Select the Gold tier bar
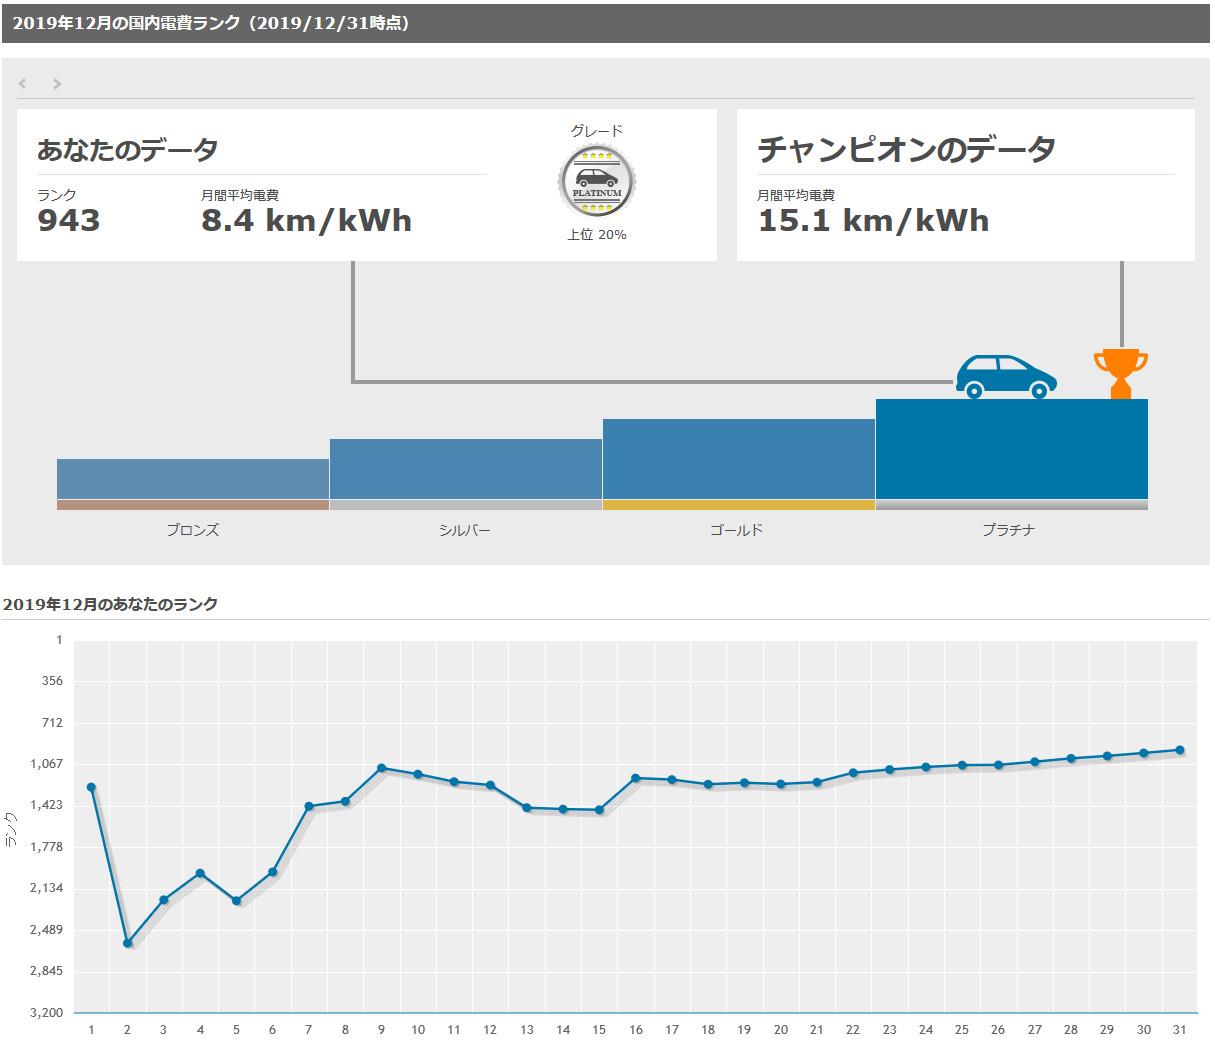1215x1046 pixels. pyautogui.click(x=739, y=459)
